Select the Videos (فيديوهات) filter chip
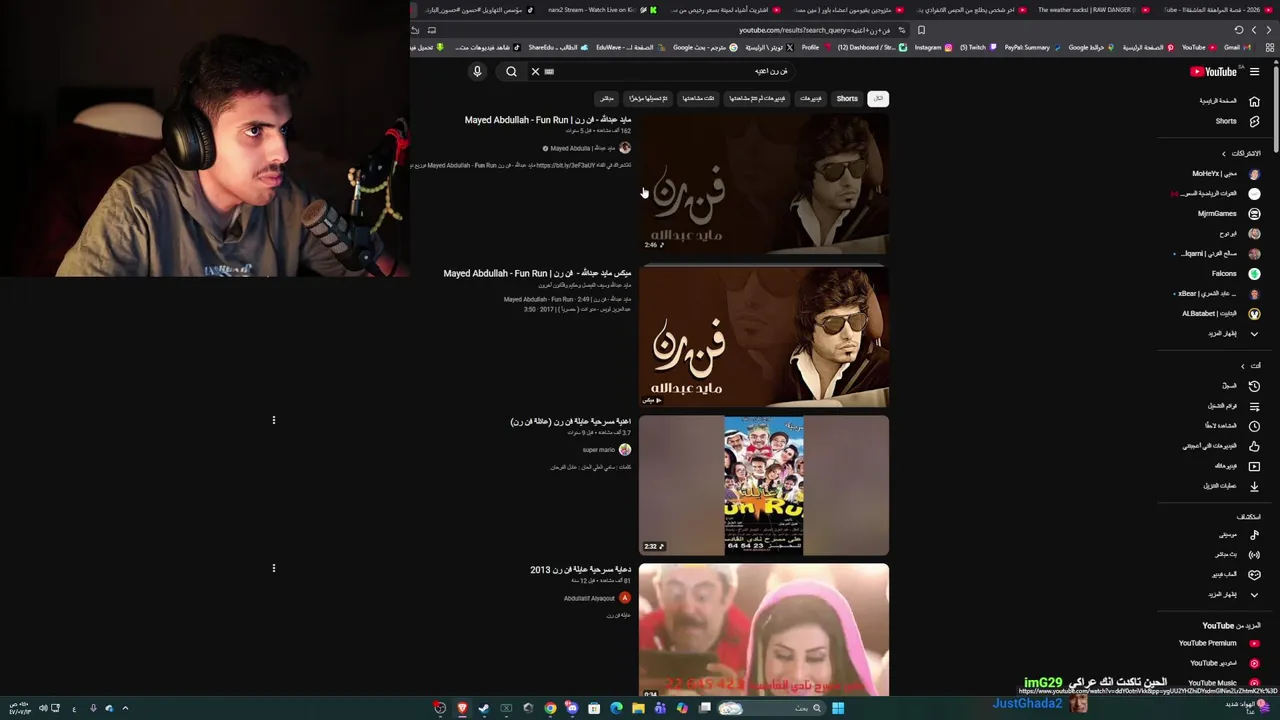 pyautogui.click(x=811, y=98)
